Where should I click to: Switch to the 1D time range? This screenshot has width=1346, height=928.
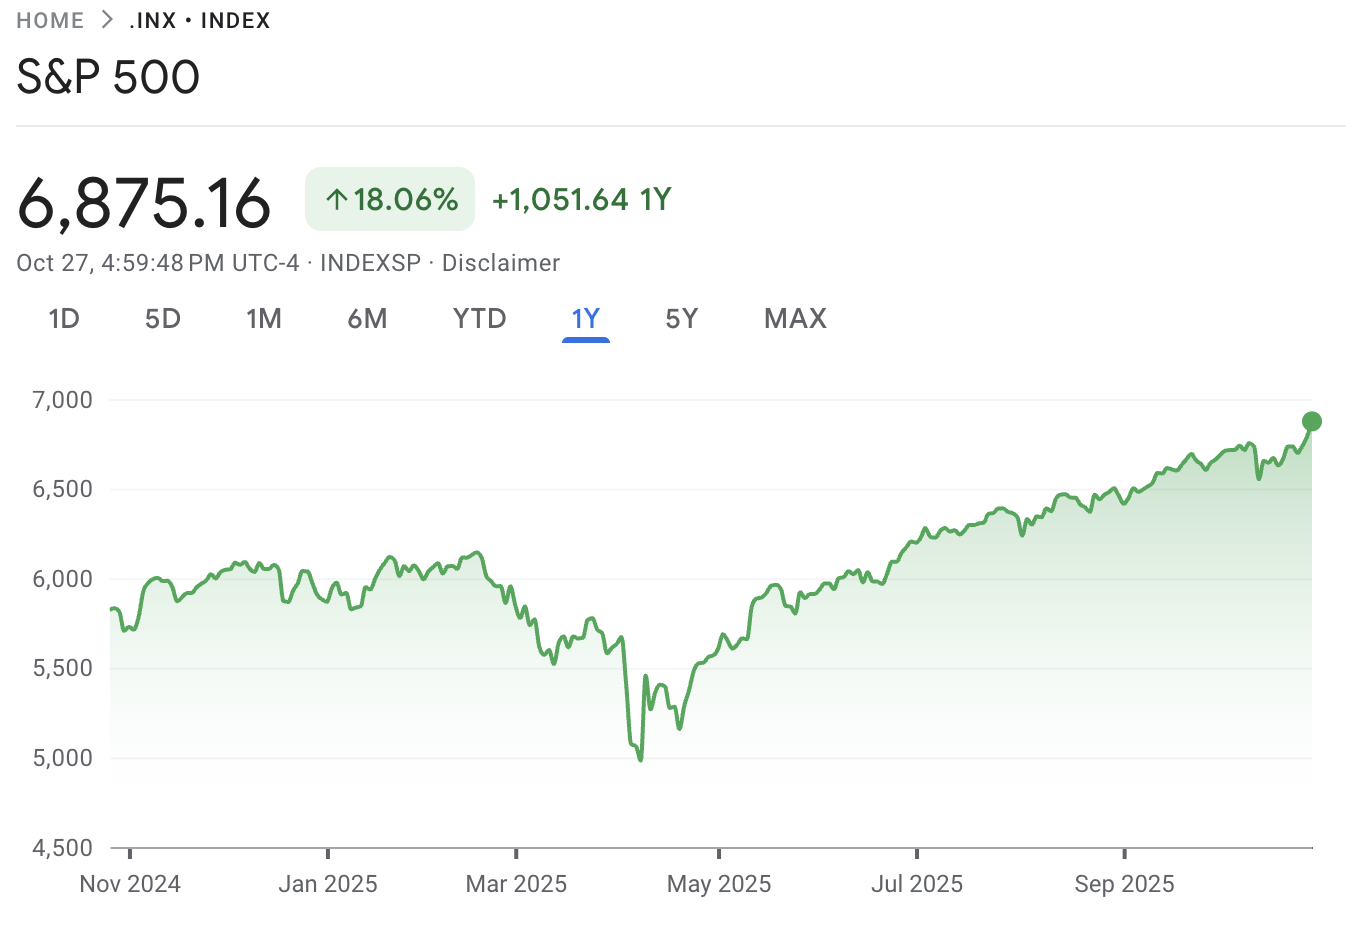64,318
